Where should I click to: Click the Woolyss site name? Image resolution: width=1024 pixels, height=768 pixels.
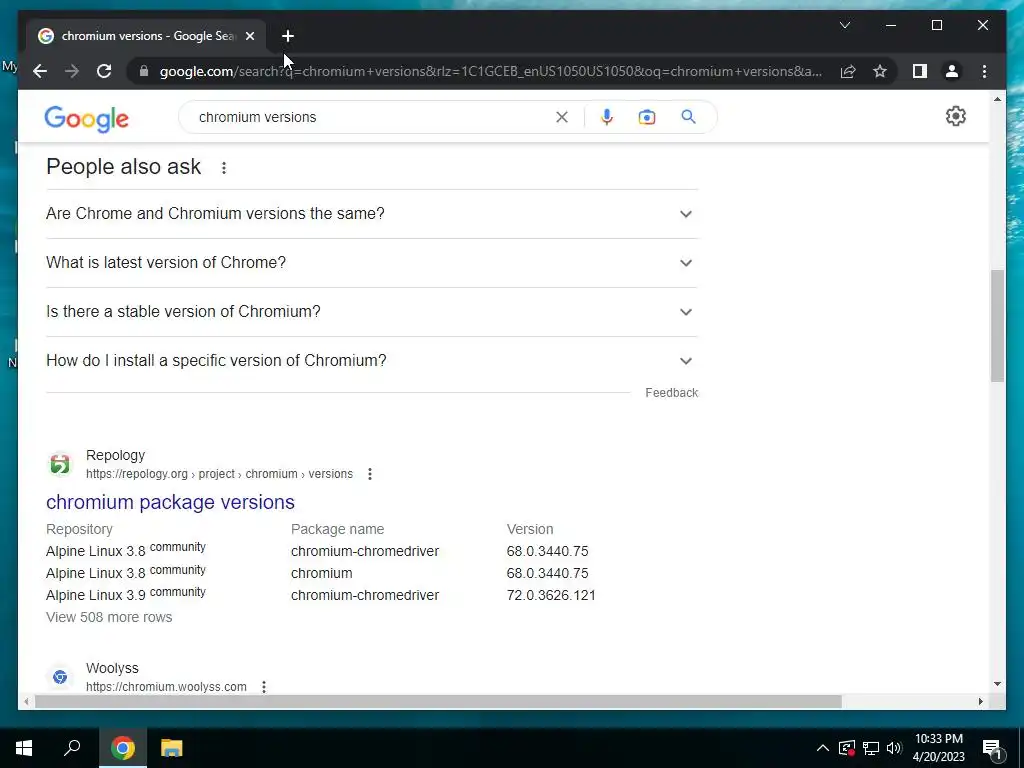coord(112,668)
